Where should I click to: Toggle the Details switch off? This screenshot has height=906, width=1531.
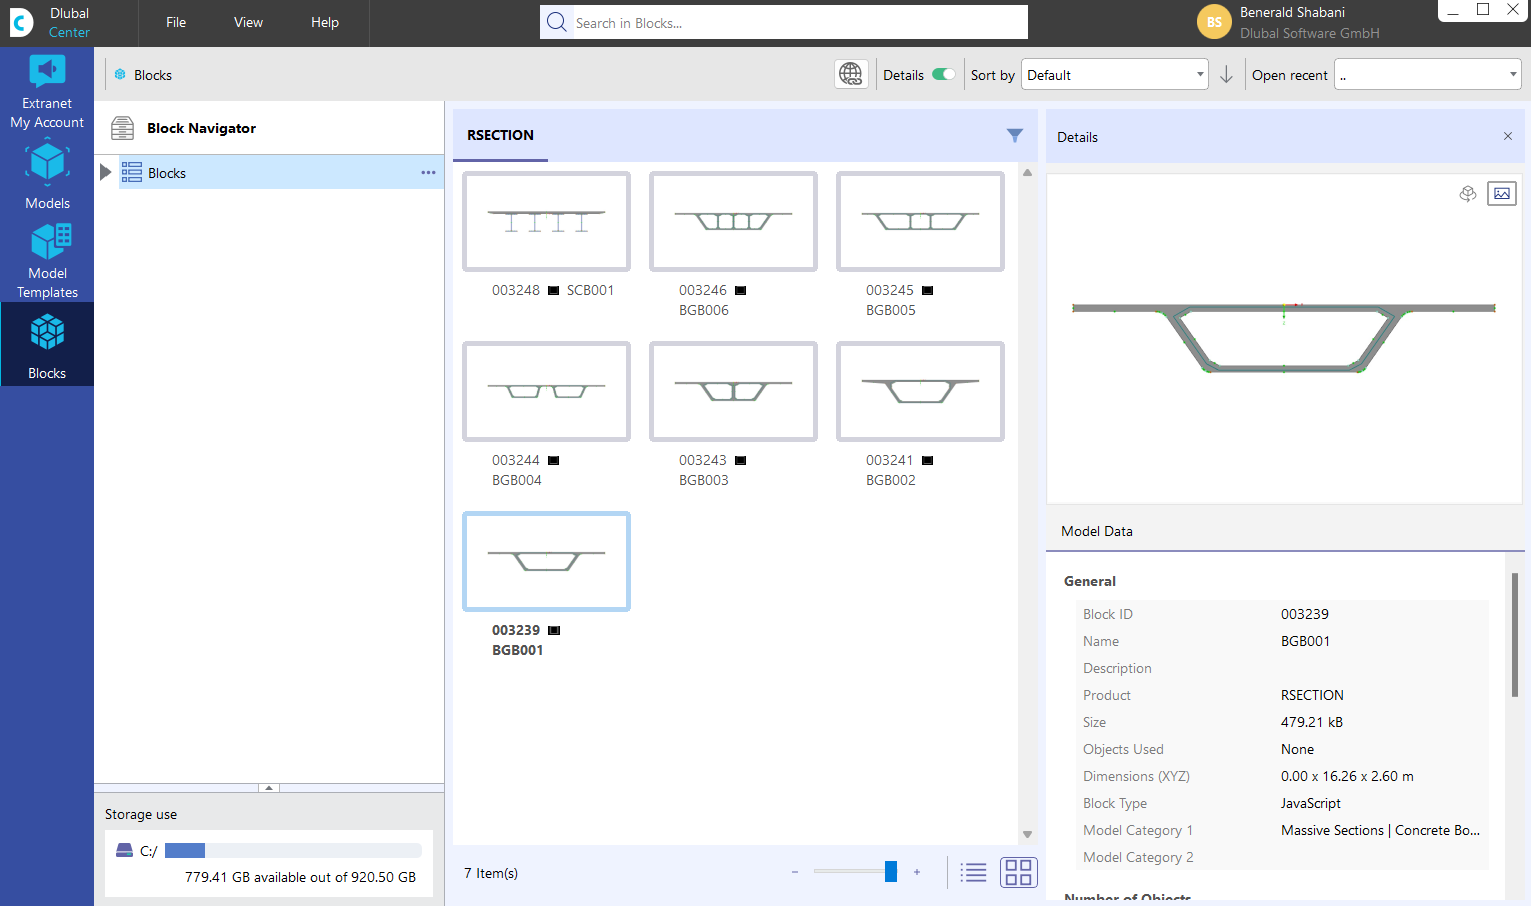(x=943, y=74)
